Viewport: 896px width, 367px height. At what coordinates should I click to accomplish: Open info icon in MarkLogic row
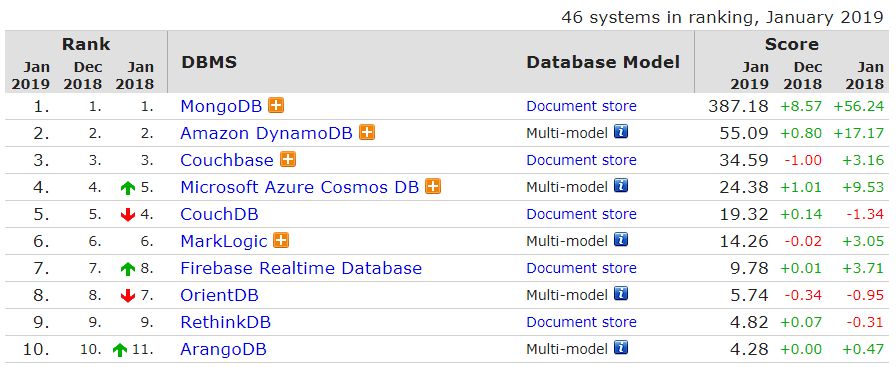(x=621, y=240)
